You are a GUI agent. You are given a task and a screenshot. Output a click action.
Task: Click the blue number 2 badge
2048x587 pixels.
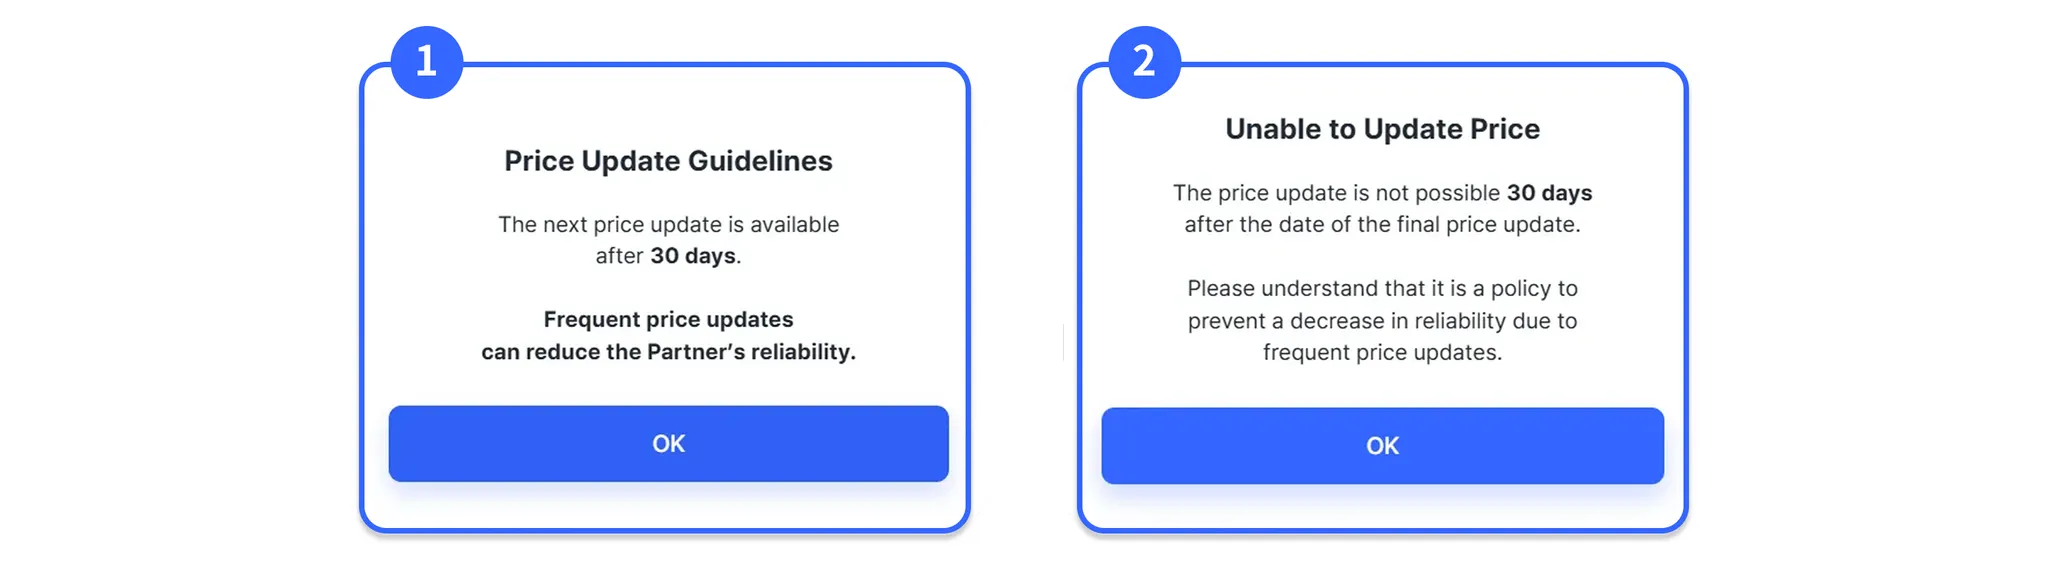1145,62
